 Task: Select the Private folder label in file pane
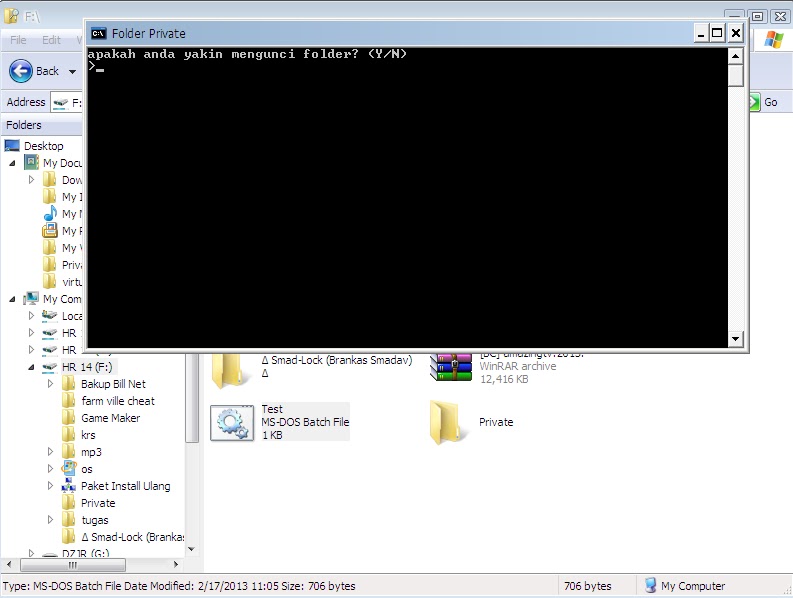coord(496,422)
